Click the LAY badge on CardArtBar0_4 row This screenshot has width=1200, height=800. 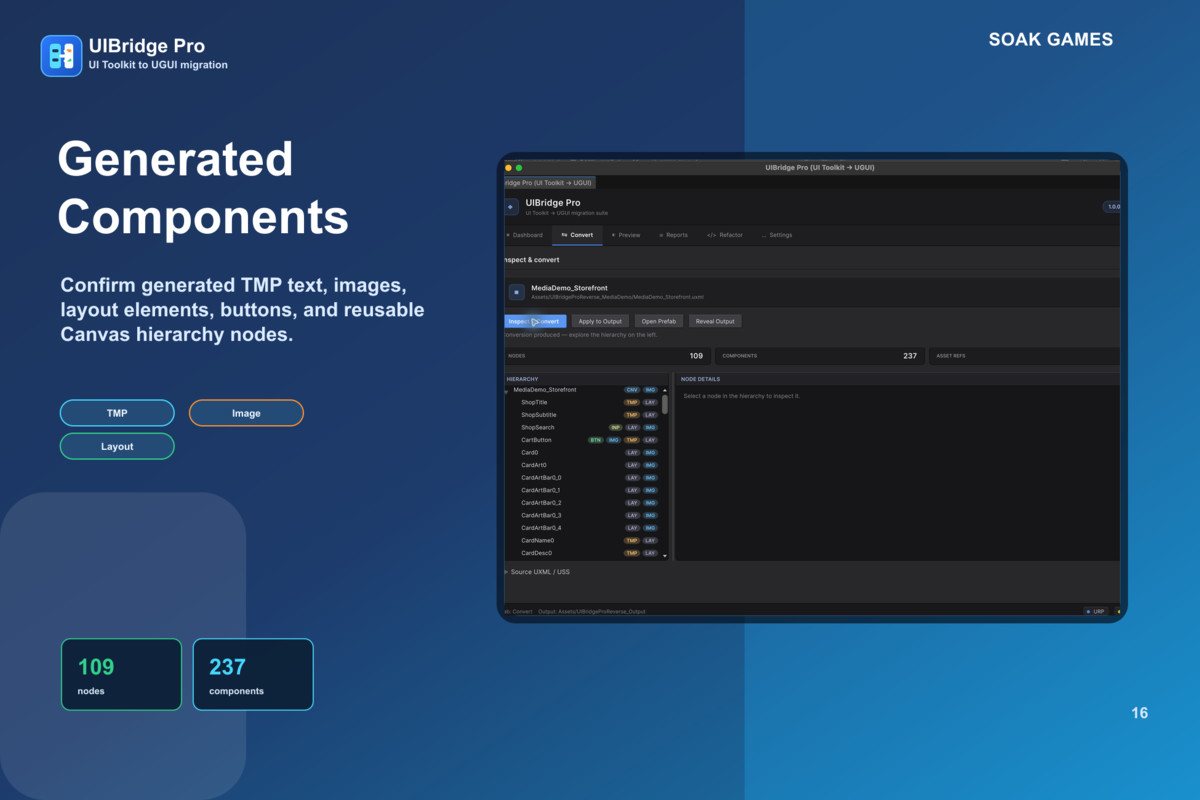tap(632, 528)
